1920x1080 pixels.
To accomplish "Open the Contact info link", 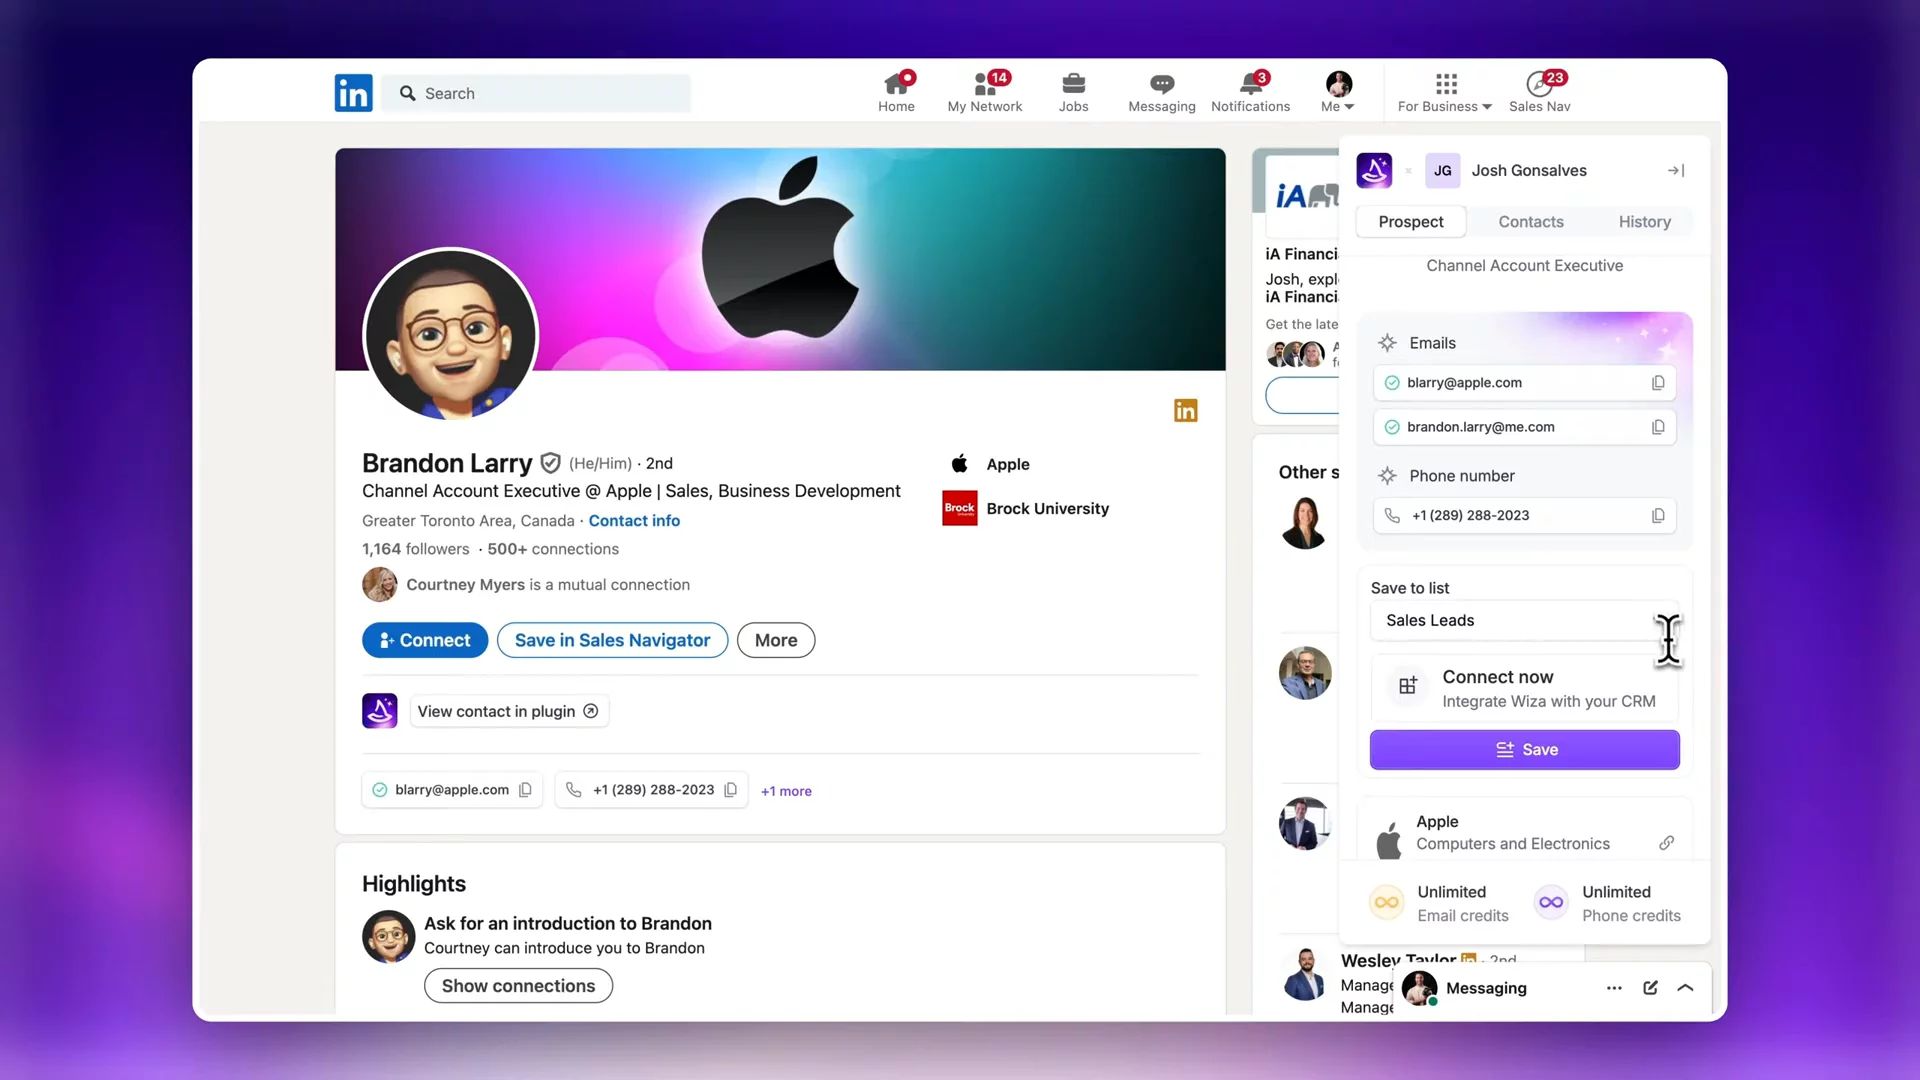I will 634,521.
